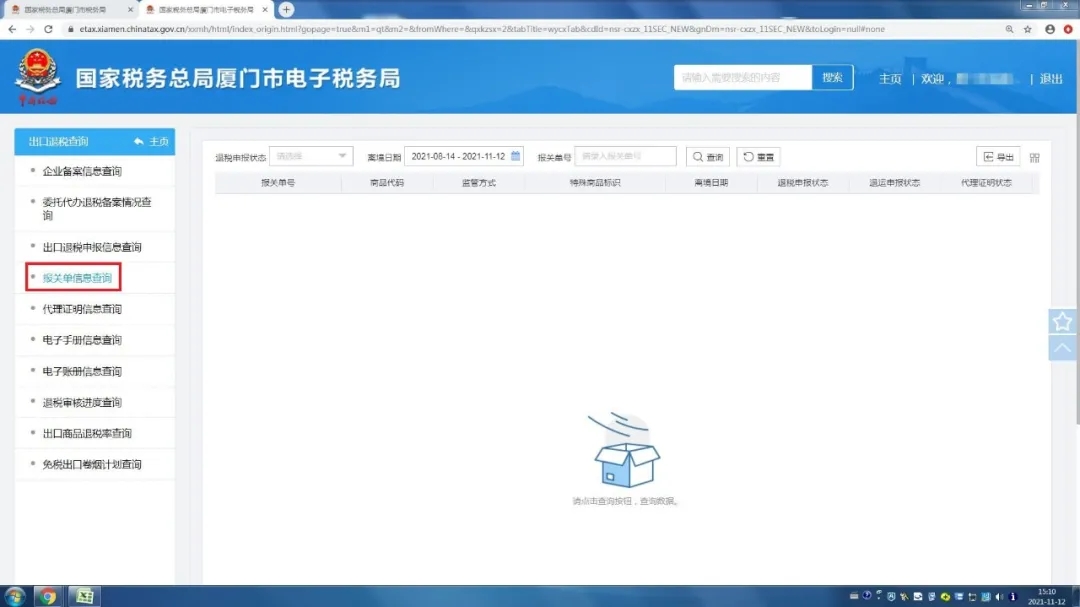Go to 主页 link in top header
This screenshot has width=1080, height=607.
[890, 79]
